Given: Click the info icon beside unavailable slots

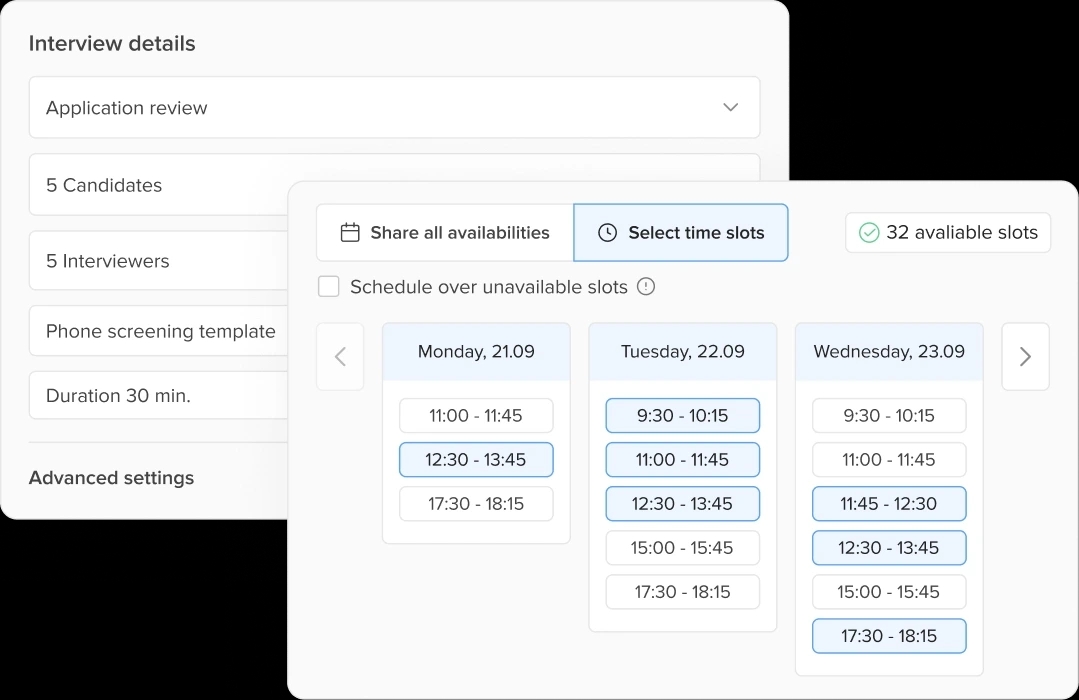Looking at the screenshot, I should (646, 287).
